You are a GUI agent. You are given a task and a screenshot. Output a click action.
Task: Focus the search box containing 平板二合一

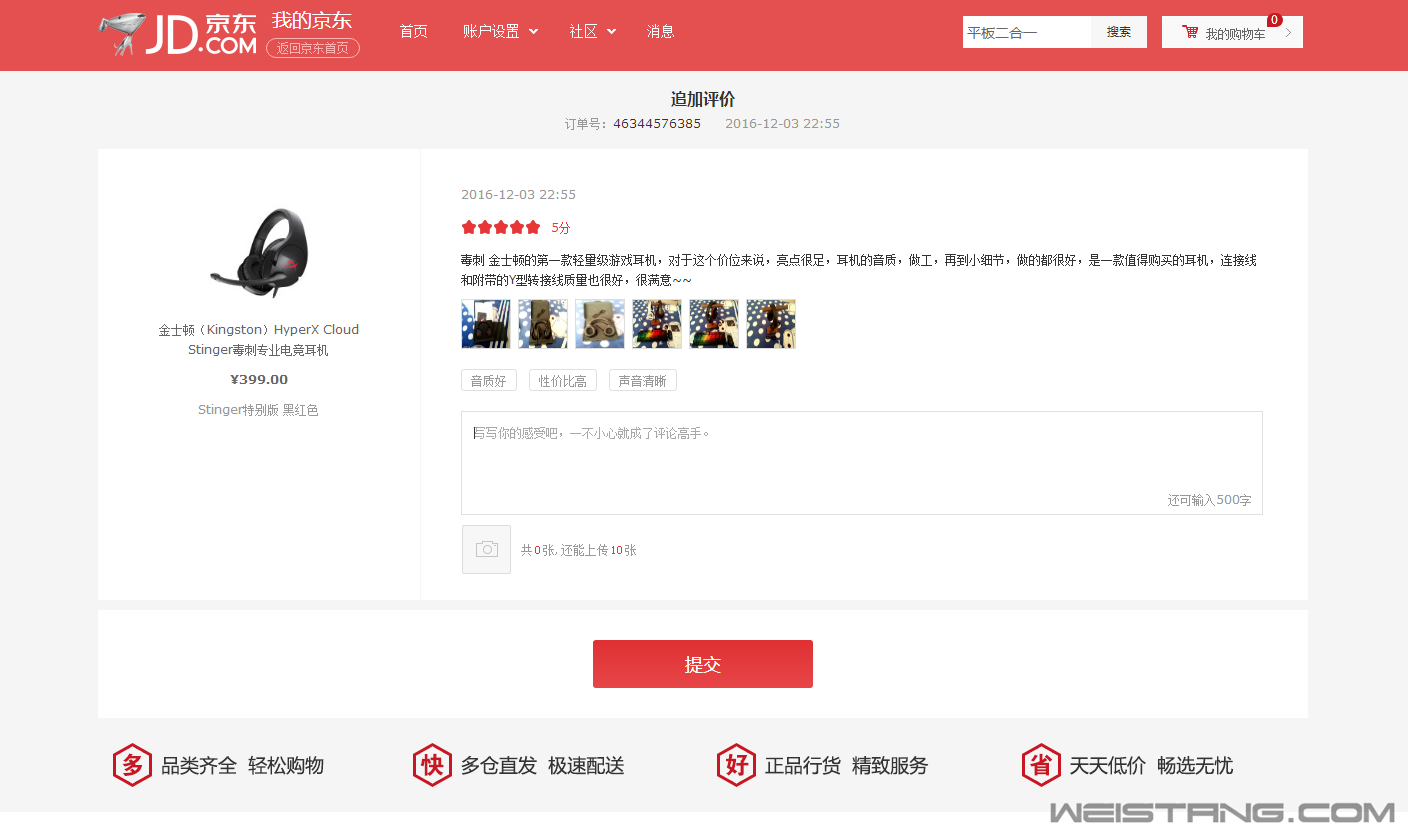(1027, 32)
